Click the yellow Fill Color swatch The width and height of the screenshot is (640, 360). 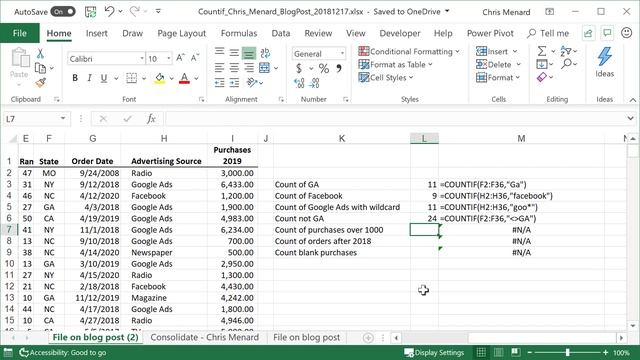160,78
